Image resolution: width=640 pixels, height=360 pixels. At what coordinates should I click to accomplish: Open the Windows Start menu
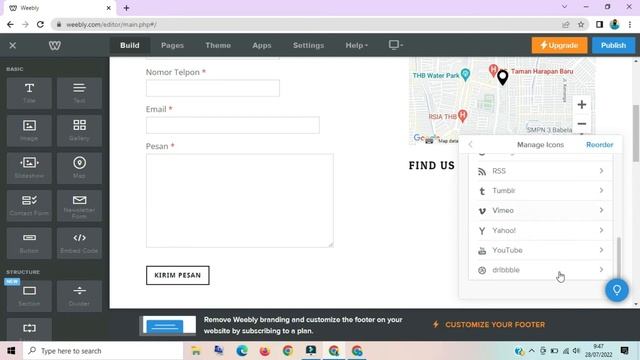(11, 351)
